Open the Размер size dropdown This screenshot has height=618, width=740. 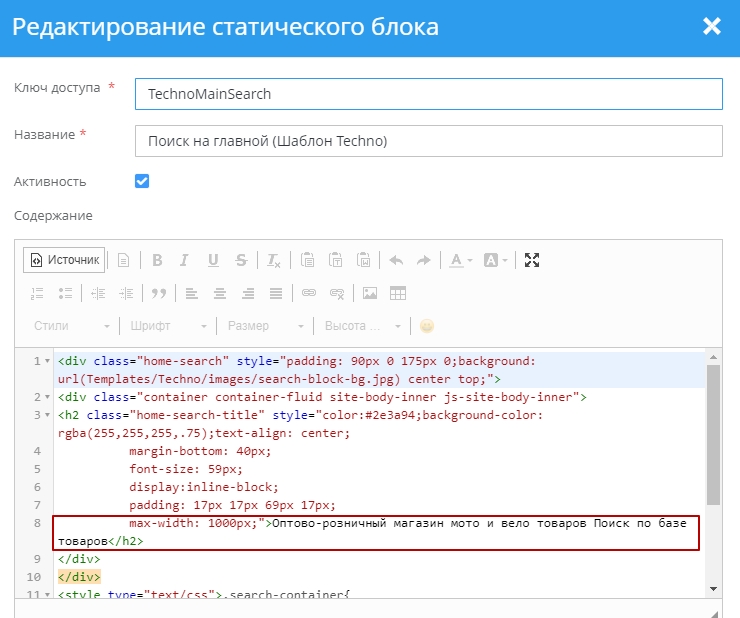tap(265, 326)
